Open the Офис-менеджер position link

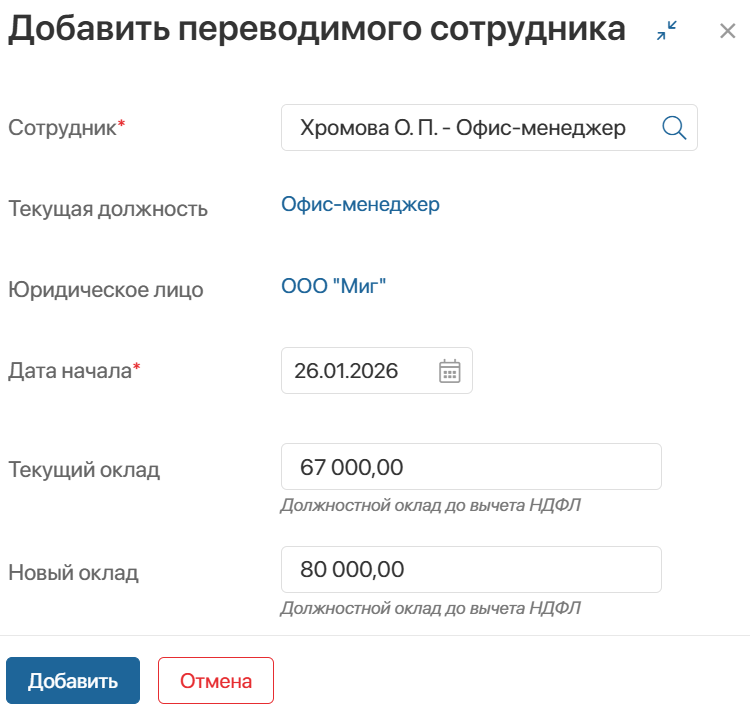click(x=360, y=205)
